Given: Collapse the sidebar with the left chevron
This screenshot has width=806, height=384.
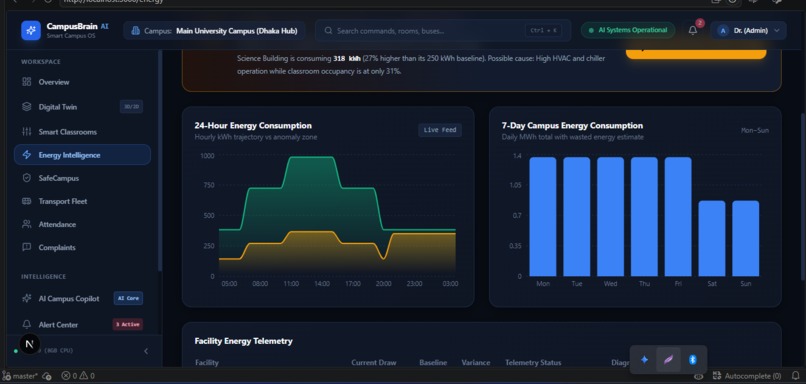Looking at the screenshot, I should coord(146,351).
